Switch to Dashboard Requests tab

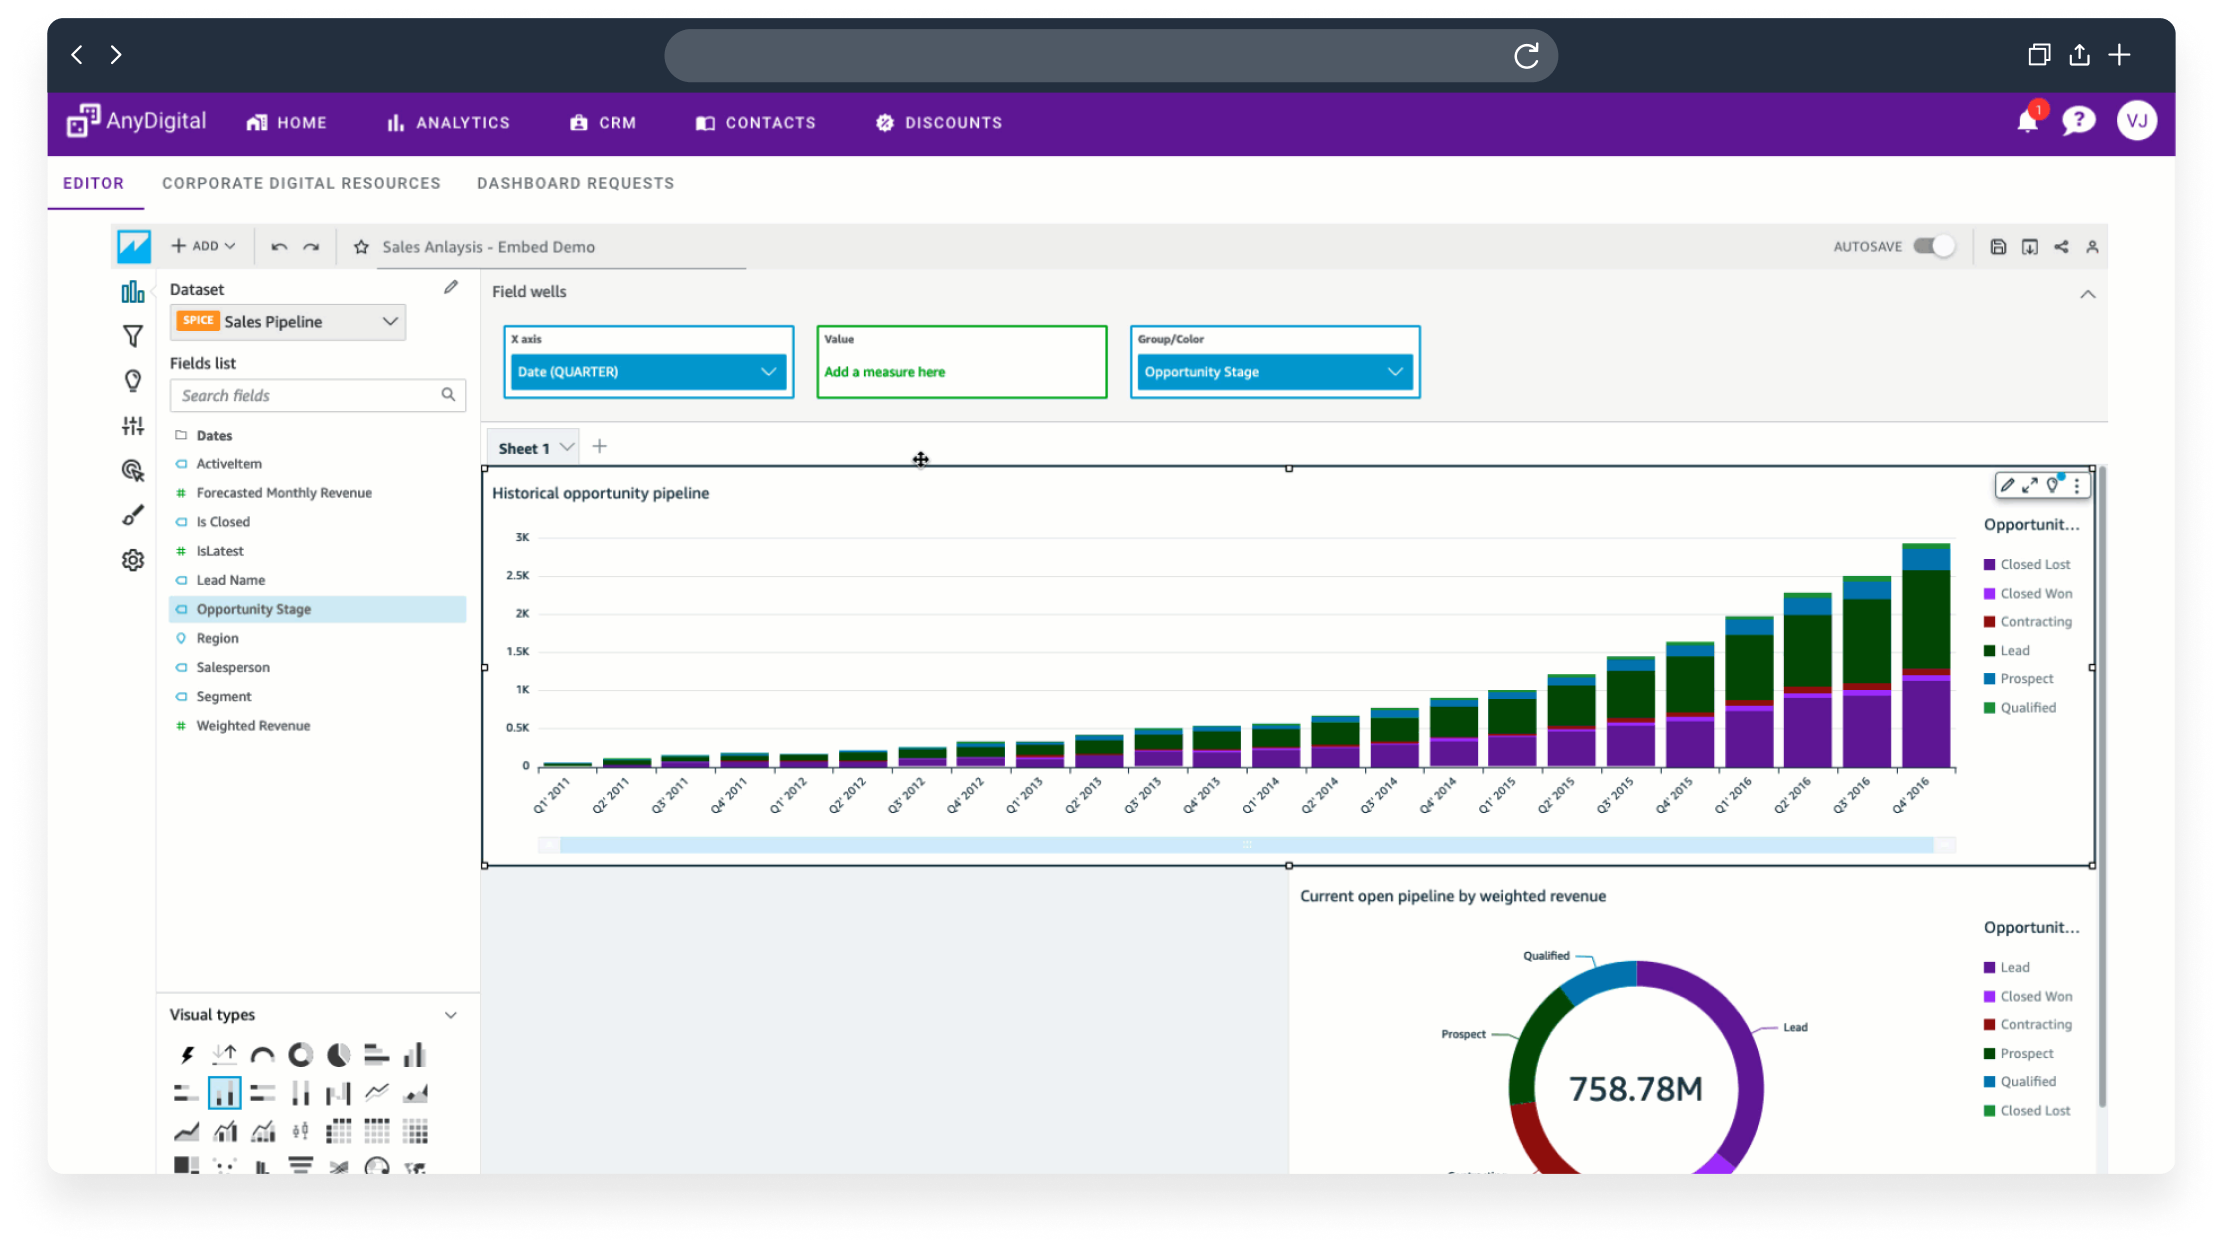pyautogui.click(x=575, y=184)
